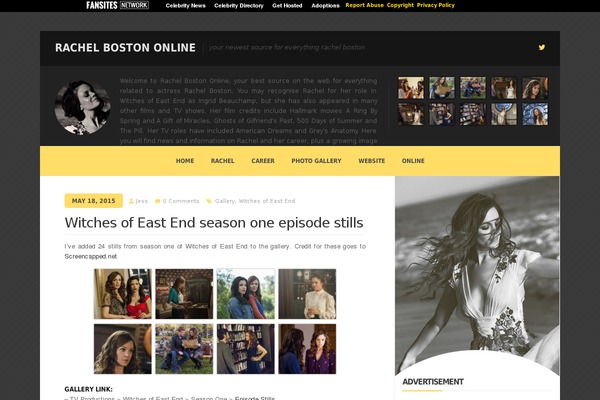The width and height of the screenshot is (600, 400).
Task: Select Adoptions in top bar
Action: pyautogui.click(x=325, y=5)
